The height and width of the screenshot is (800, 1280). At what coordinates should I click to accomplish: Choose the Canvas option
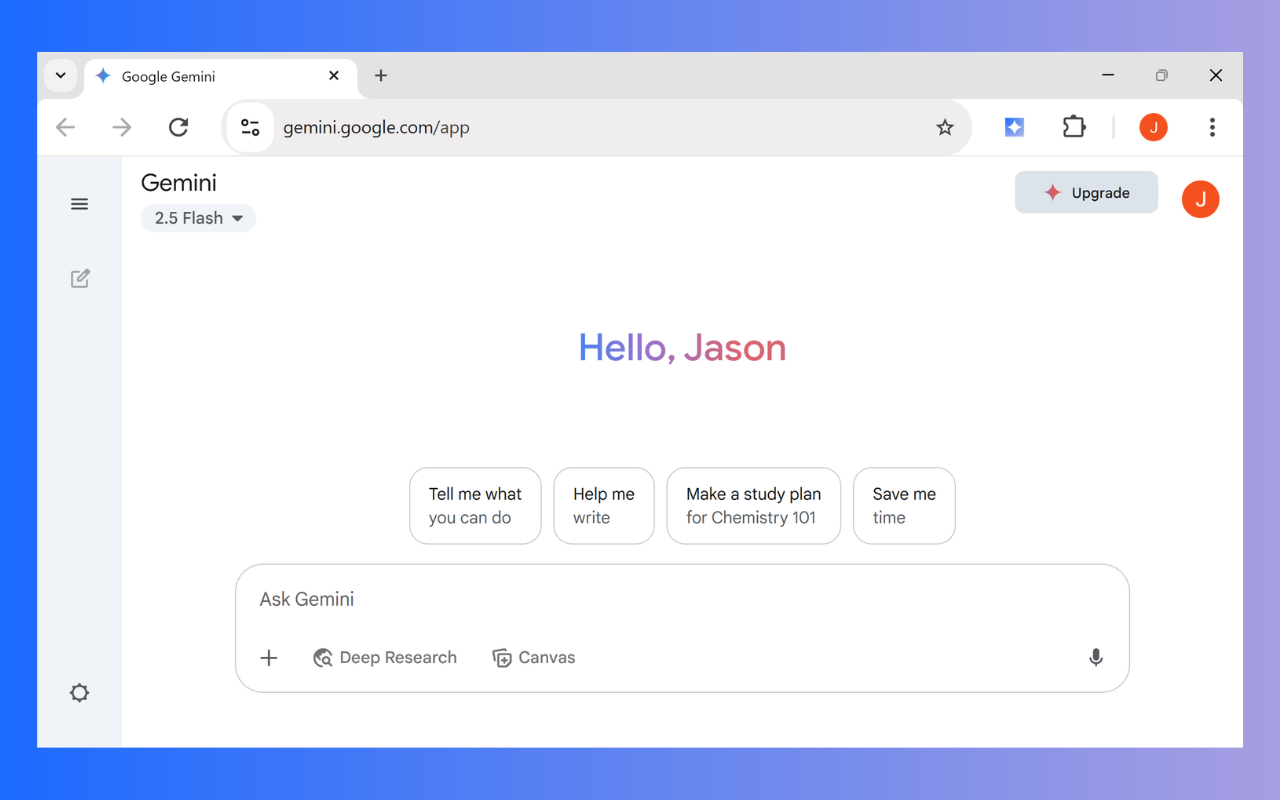pos(534,657)
